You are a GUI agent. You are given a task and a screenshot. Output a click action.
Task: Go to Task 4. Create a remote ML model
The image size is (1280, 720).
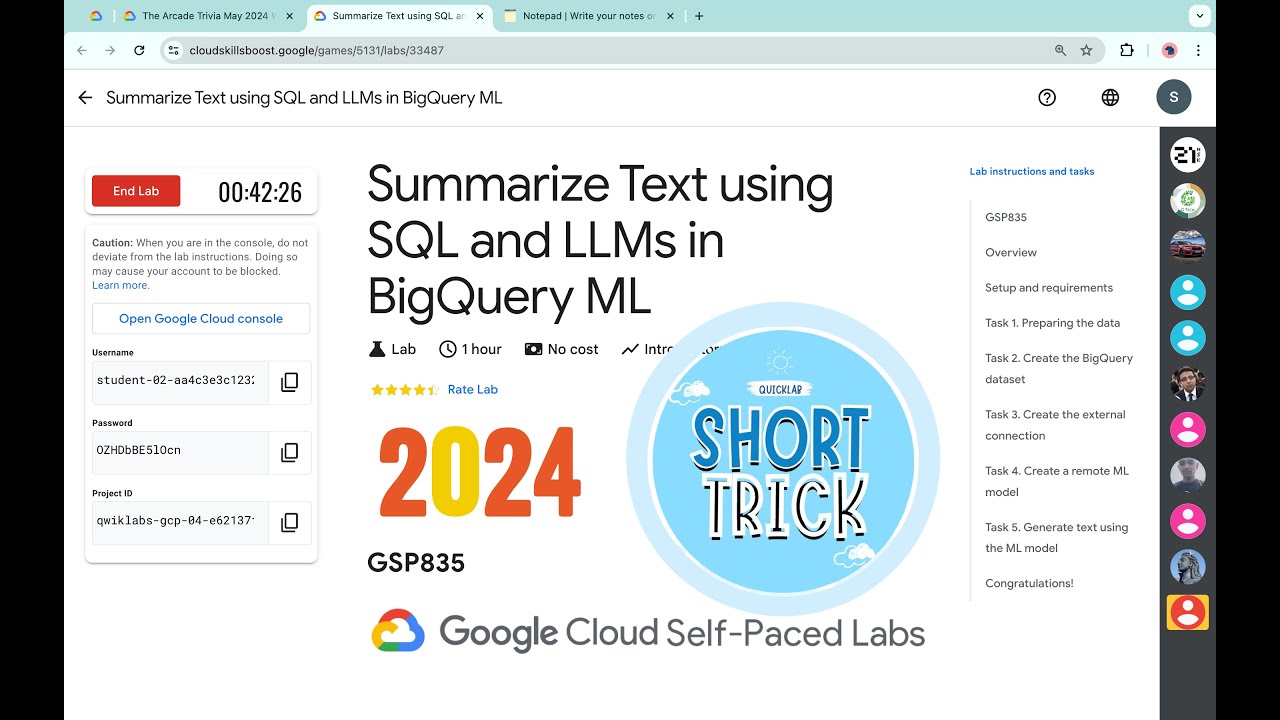click(1057, 481)
